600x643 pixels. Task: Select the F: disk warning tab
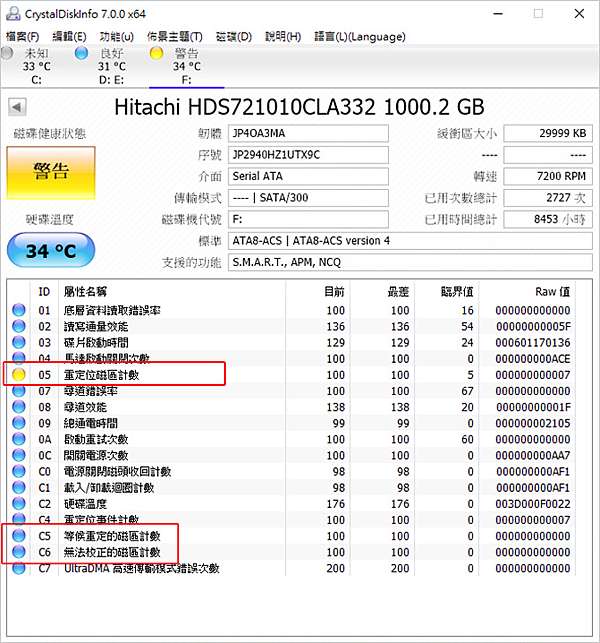click(186, 66)
